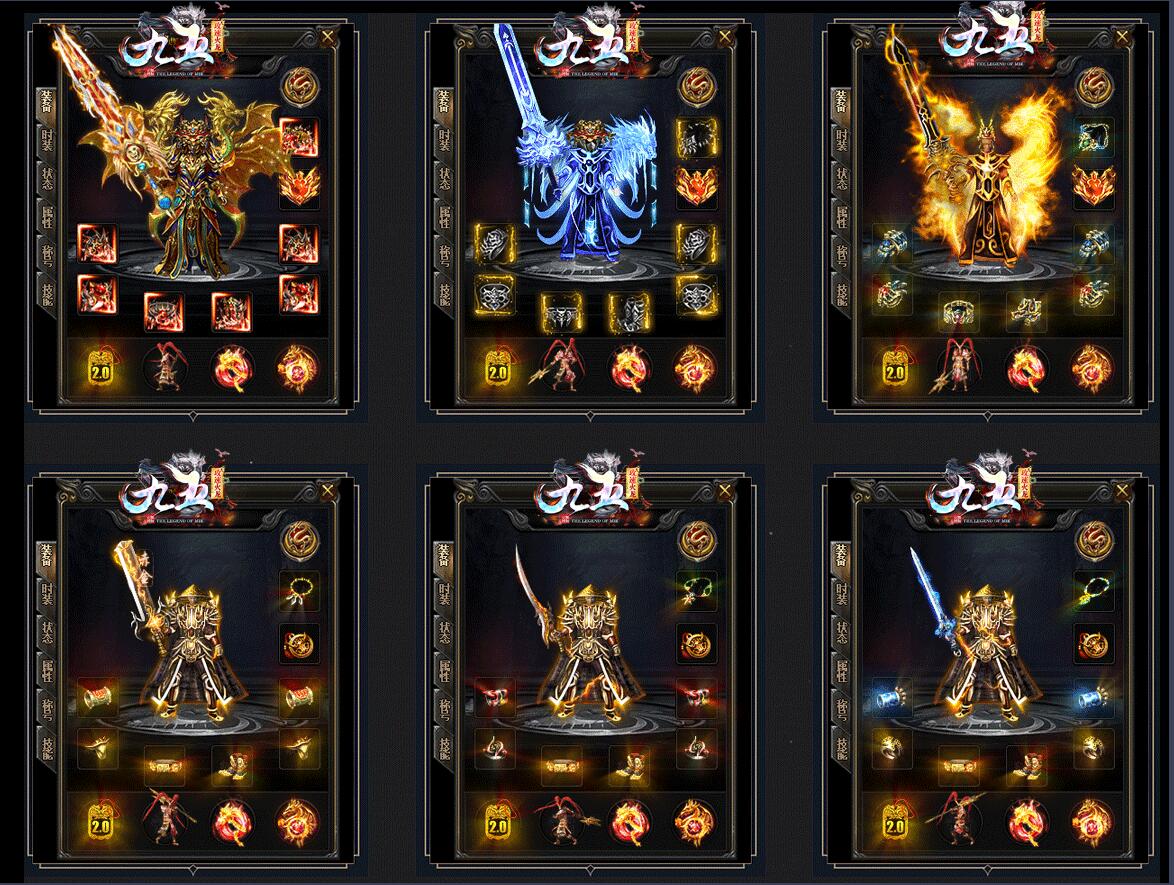Open 时装 tab in golden dragon panel
Viewport: 1174px width, 885px height.
[x=48, y=141]
